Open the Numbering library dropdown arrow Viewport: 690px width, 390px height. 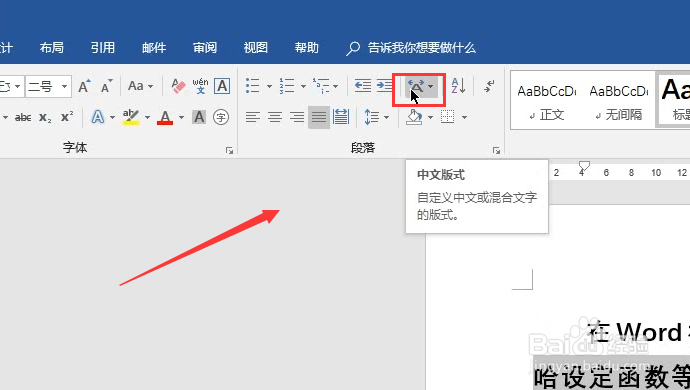click(303, 86)
